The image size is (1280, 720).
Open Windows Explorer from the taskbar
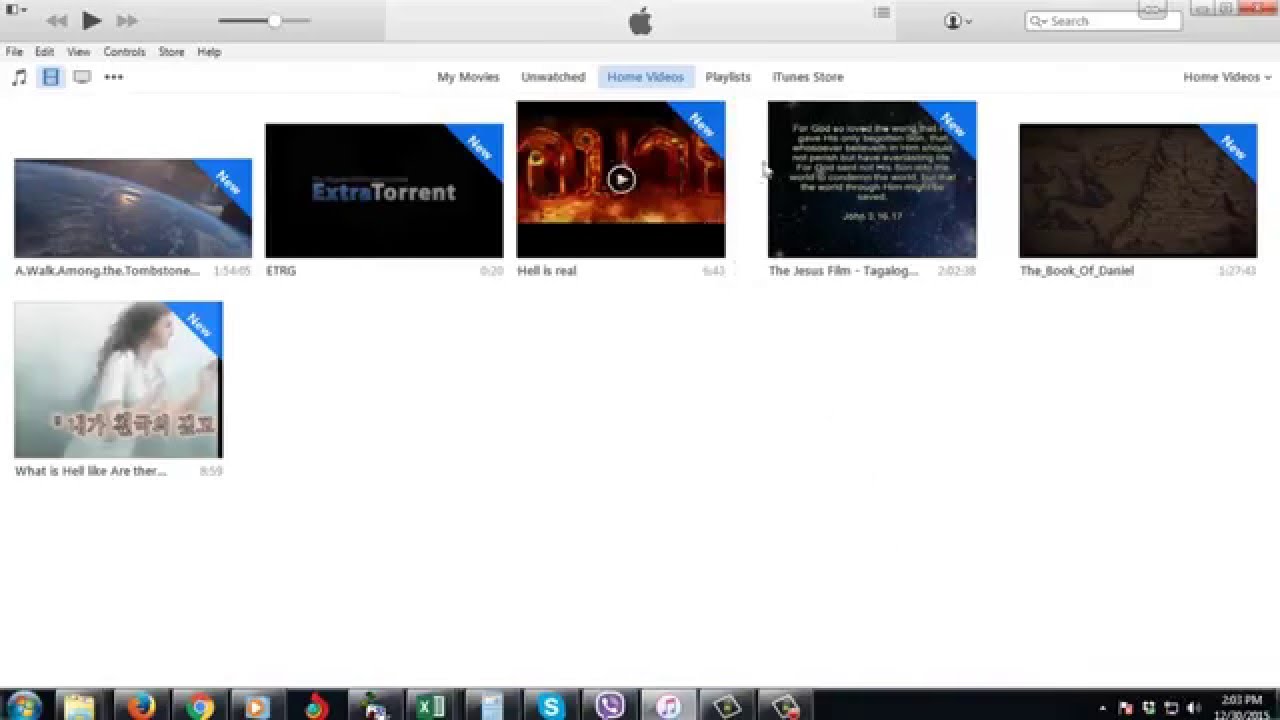point(80,706)
